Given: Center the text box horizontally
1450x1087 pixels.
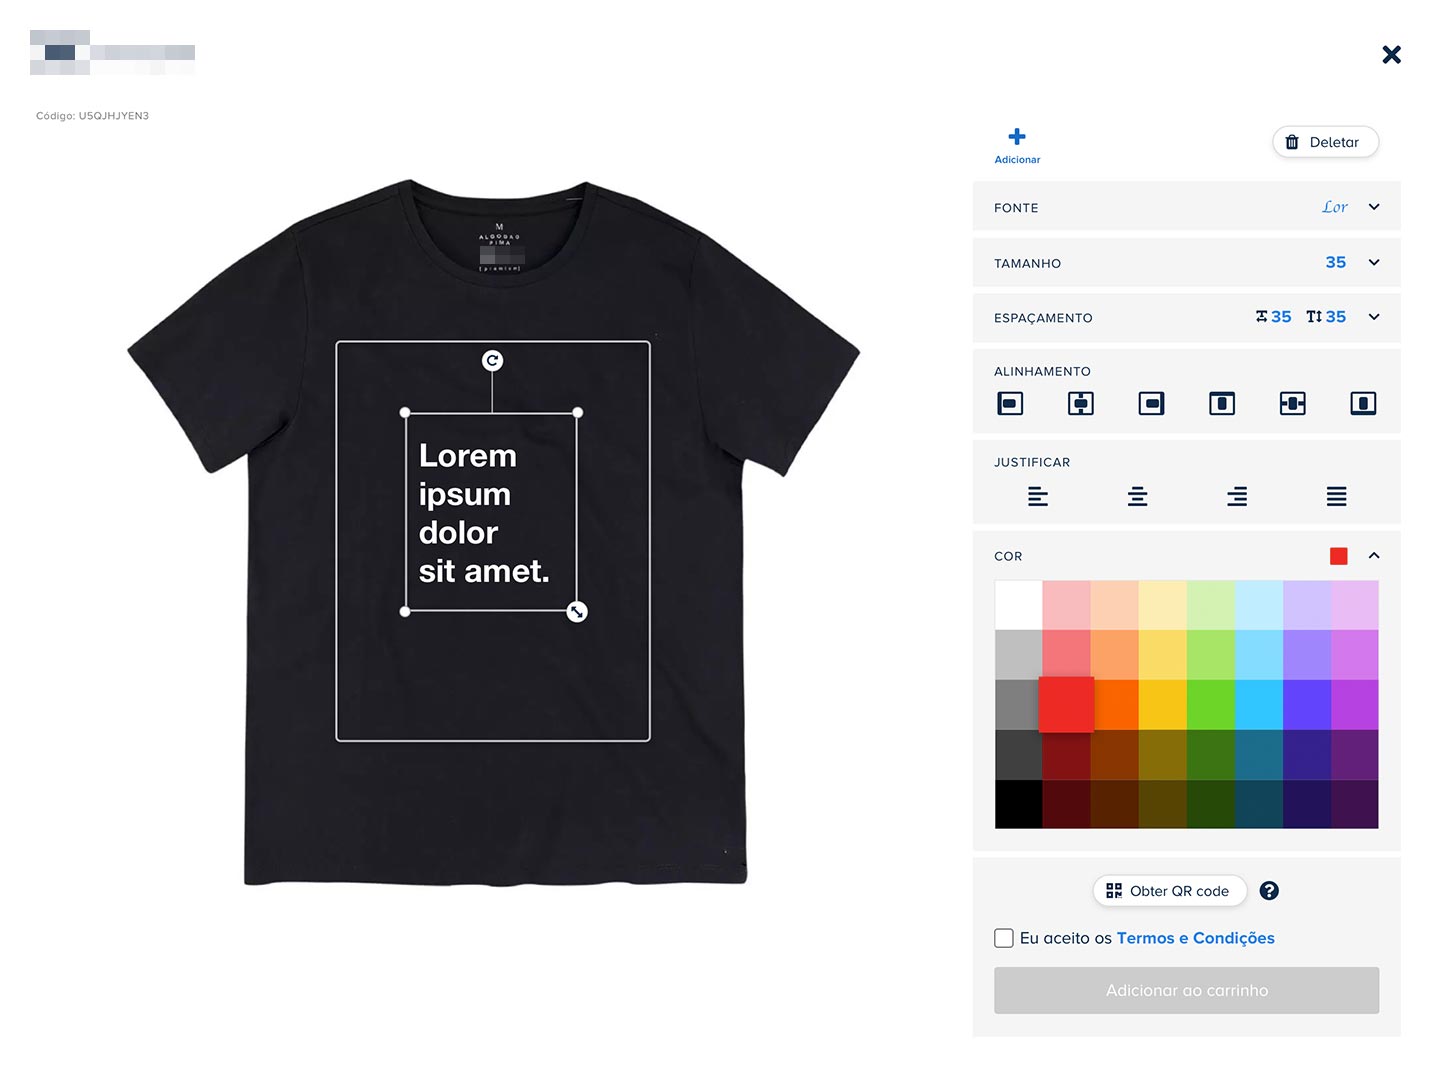Looking at the screenshot, I should coord(1080,404).
